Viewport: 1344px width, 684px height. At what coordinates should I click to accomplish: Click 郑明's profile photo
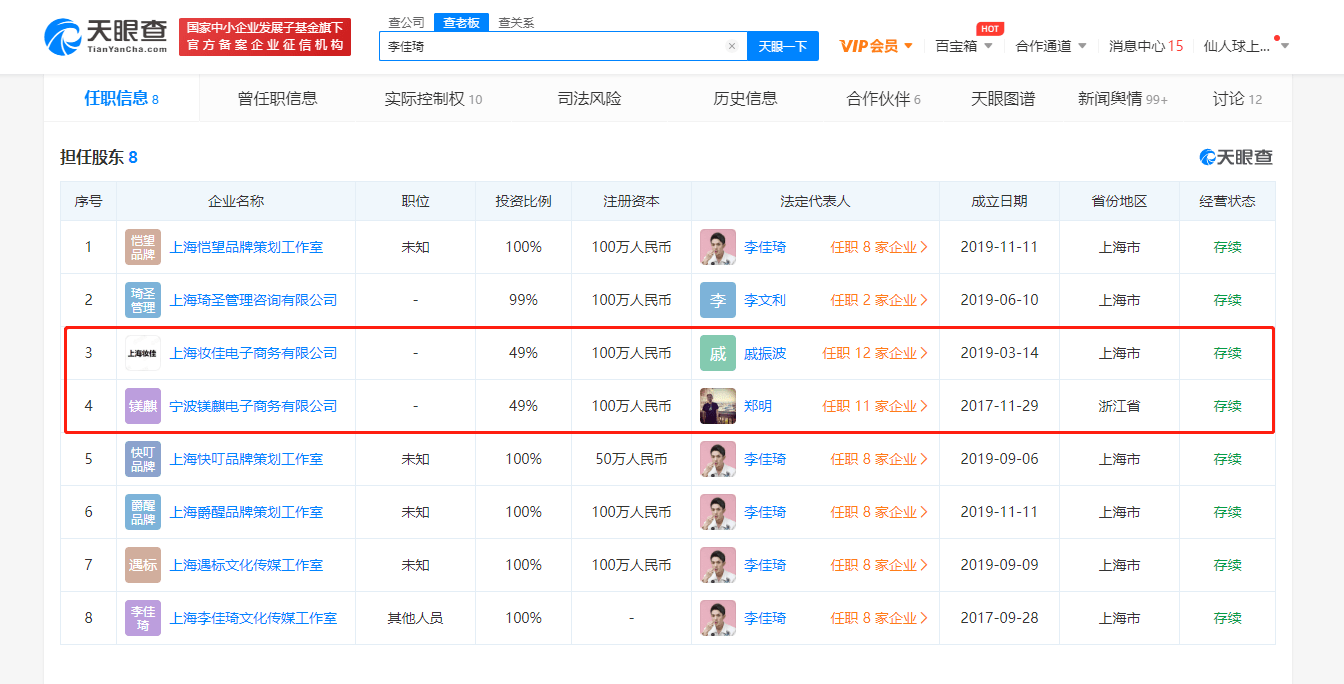click(x=718, y=406)
